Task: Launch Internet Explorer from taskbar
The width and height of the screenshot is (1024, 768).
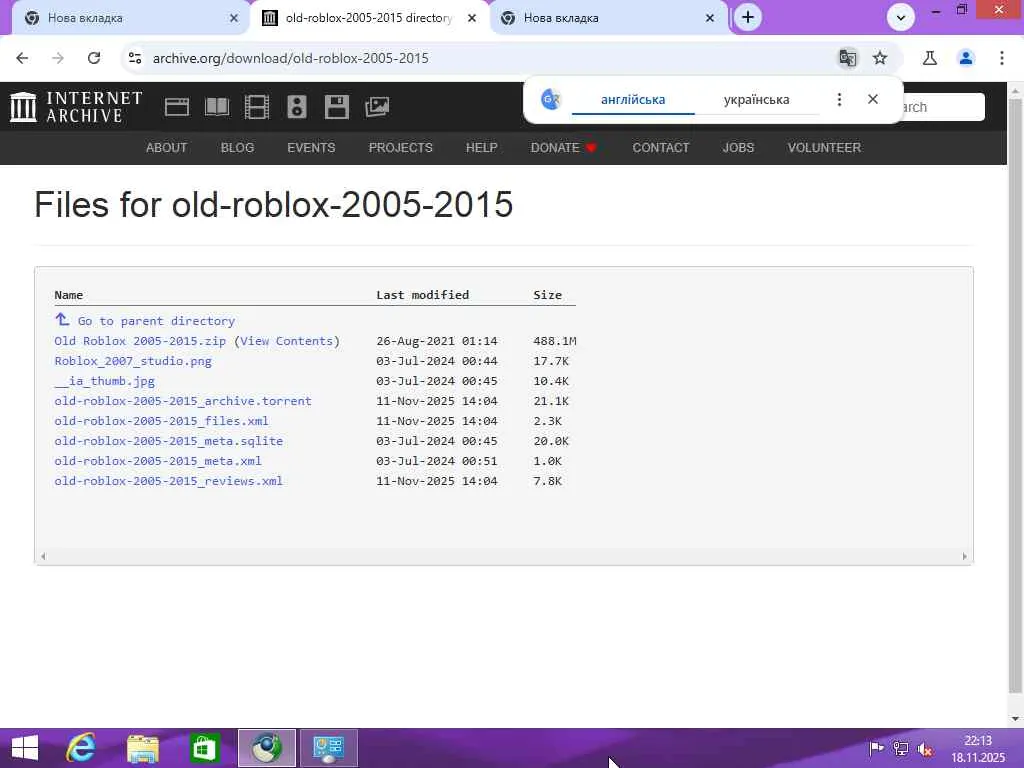Action: click(82, 748)
